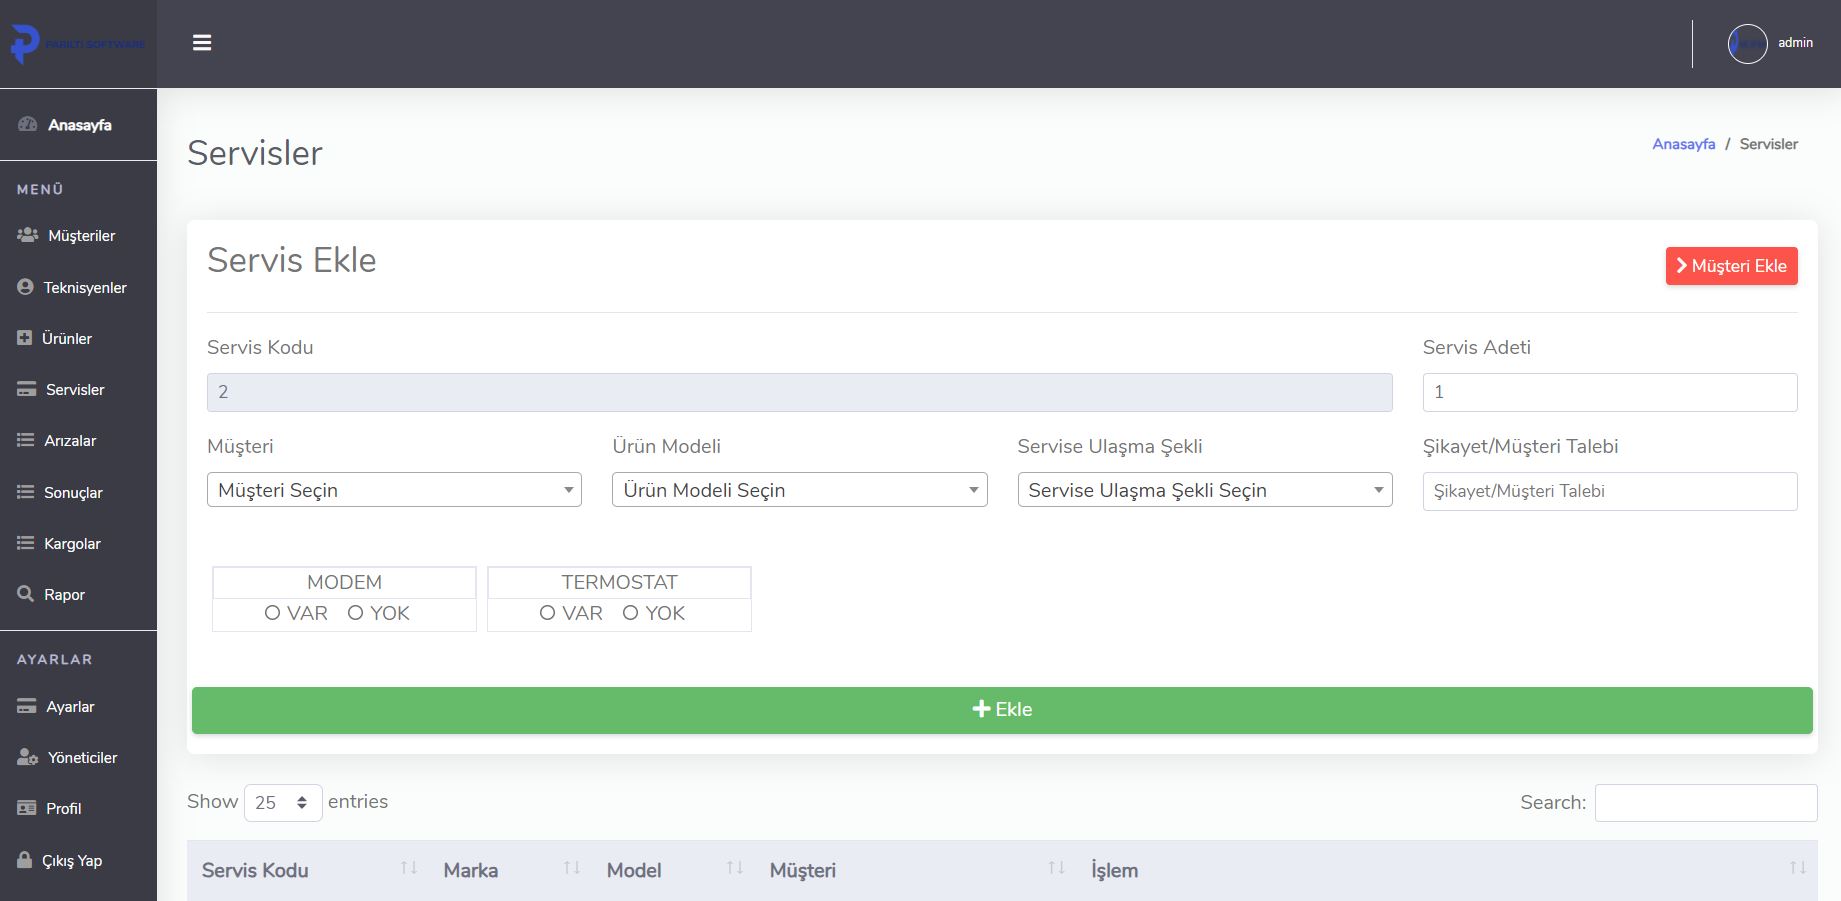Sort by Müşteri column arrows

[1056, 868]
